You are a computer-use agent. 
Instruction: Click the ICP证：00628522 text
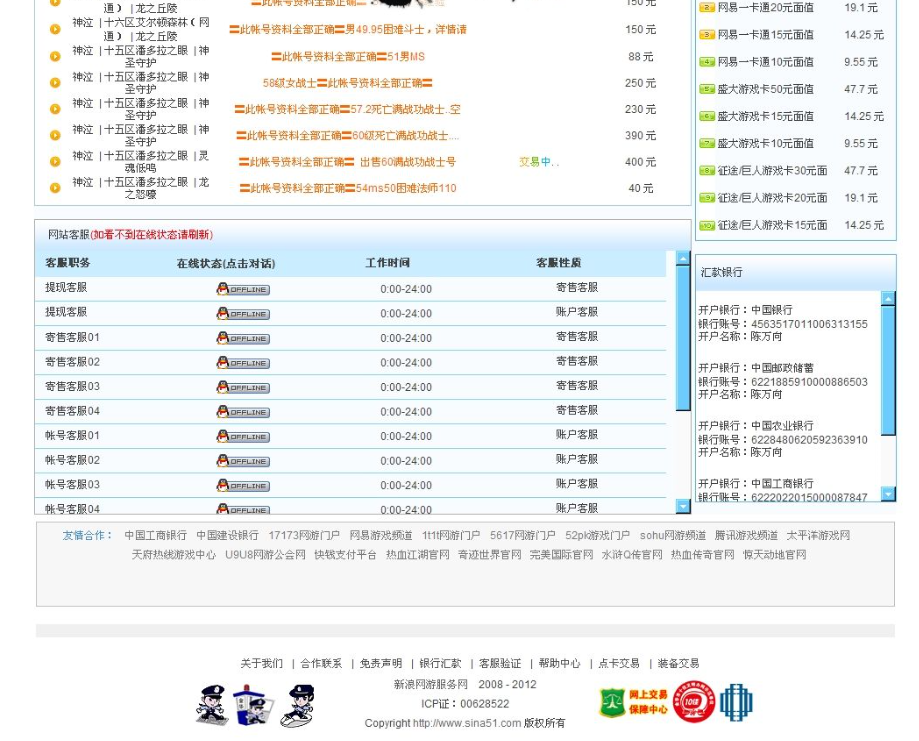pyautogui.click(x=465, y=703)
